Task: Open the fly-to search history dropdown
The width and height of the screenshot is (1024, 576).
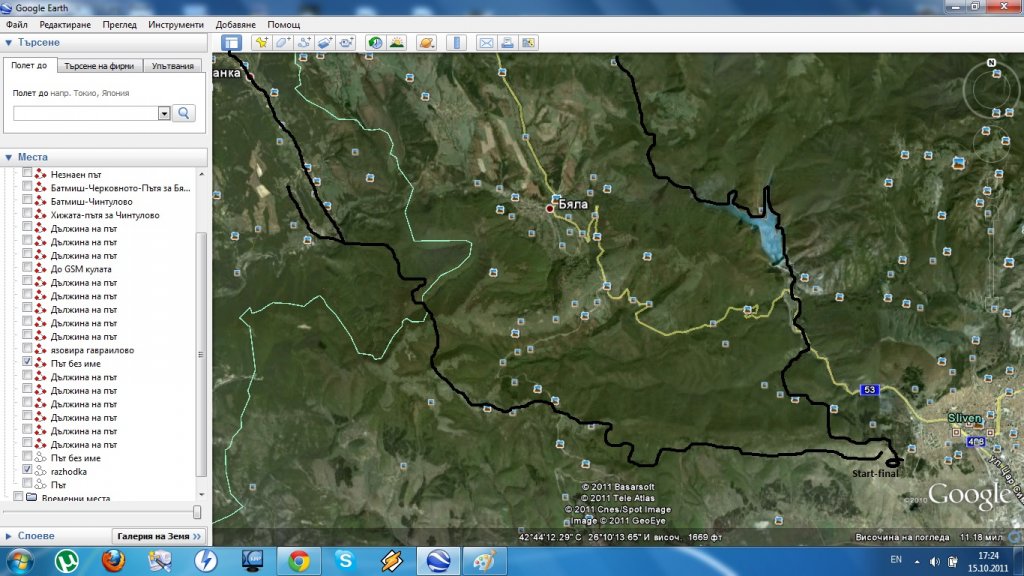Action: (164, 114)
